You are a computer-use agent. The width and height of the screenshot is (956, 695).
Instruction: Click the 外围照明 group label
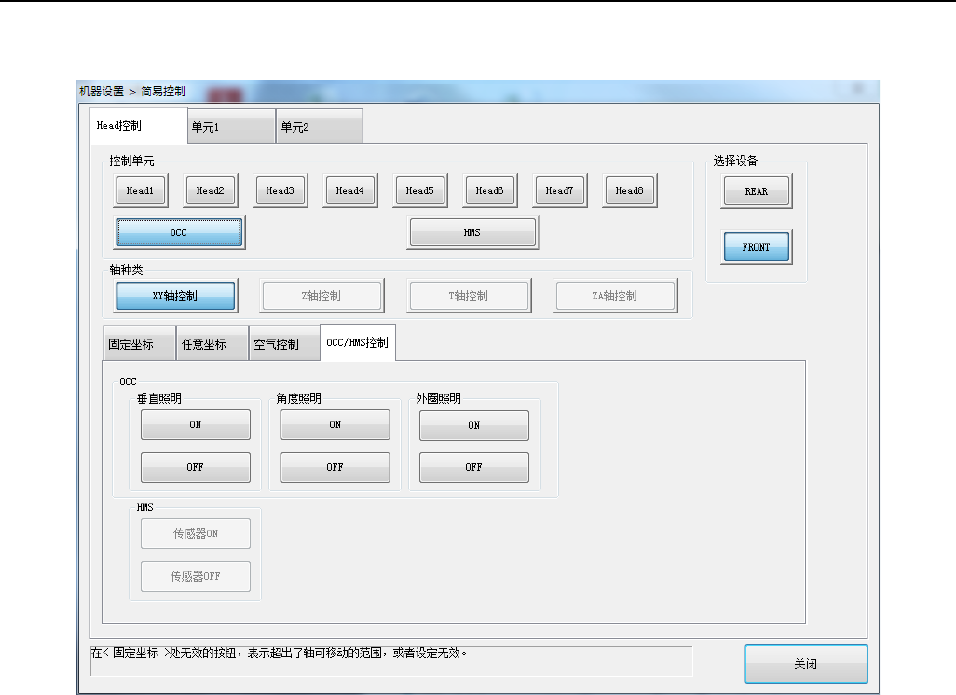(438, 399)
